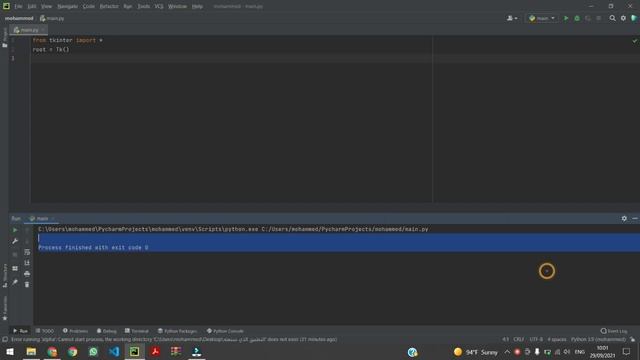Start debugging with the toolbar bug icon
The image size is (640, 360).
[x=577, y=18]
